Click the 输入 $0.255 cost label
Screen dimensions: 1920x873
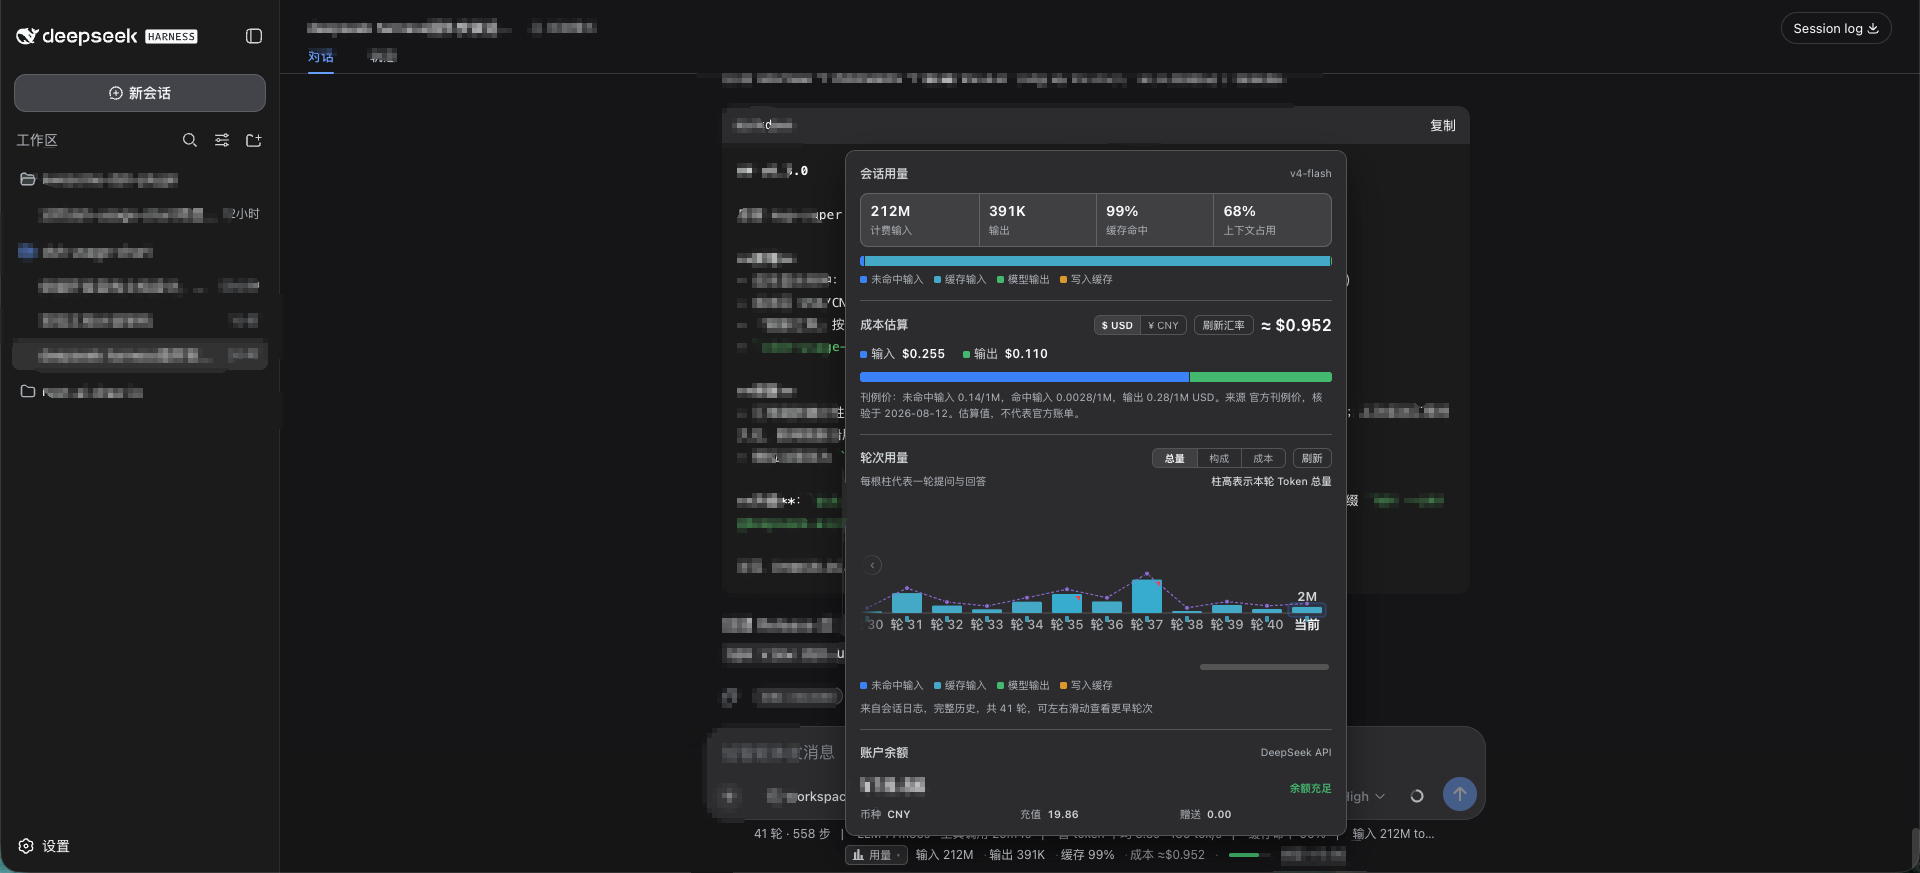[x=902, y=354]
